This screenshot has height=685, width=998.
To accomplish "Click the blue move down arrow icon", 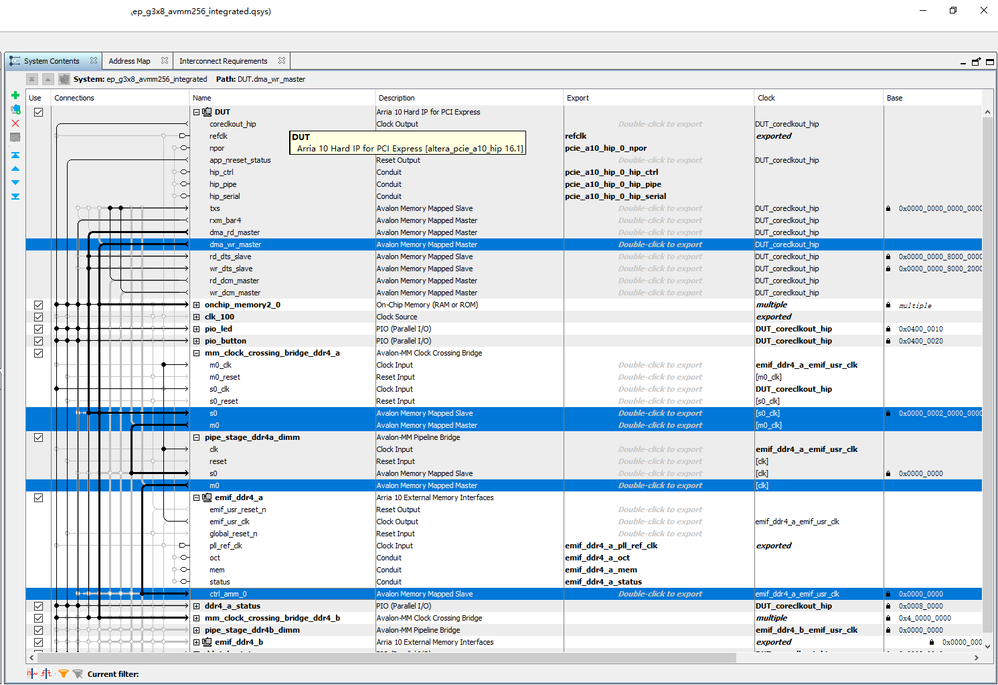I will pyautogui.click(x=15, y=182).
